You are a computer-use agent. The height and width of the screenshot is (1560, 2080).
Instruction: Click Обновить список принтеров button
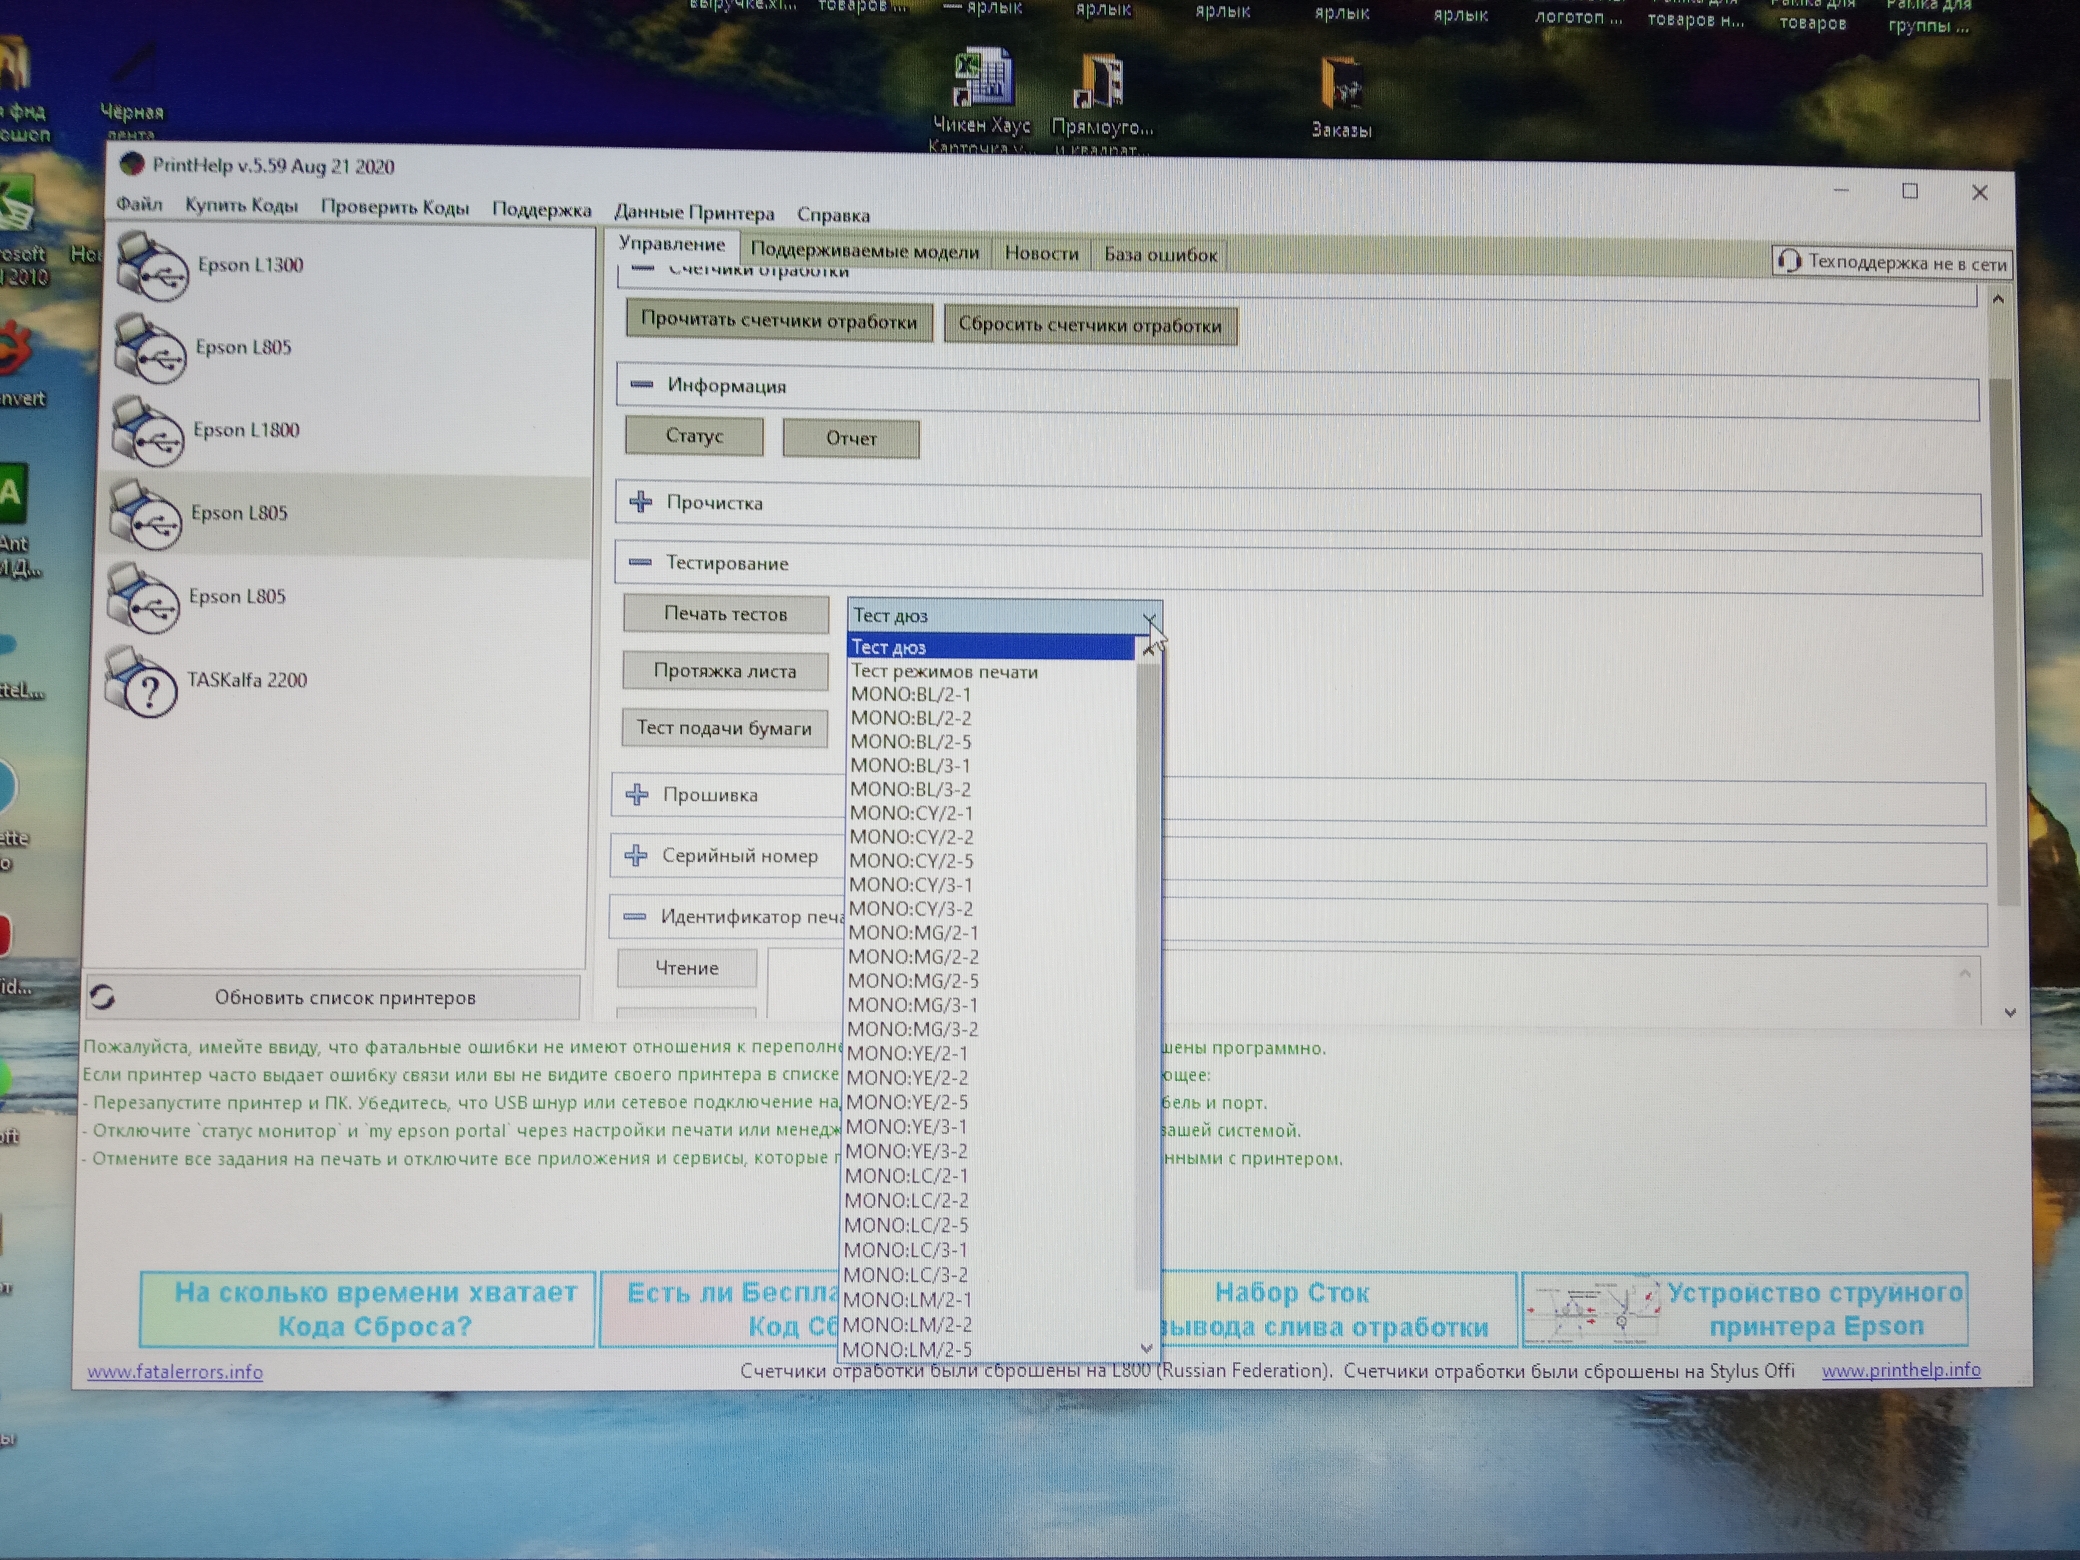pos(333,997)
